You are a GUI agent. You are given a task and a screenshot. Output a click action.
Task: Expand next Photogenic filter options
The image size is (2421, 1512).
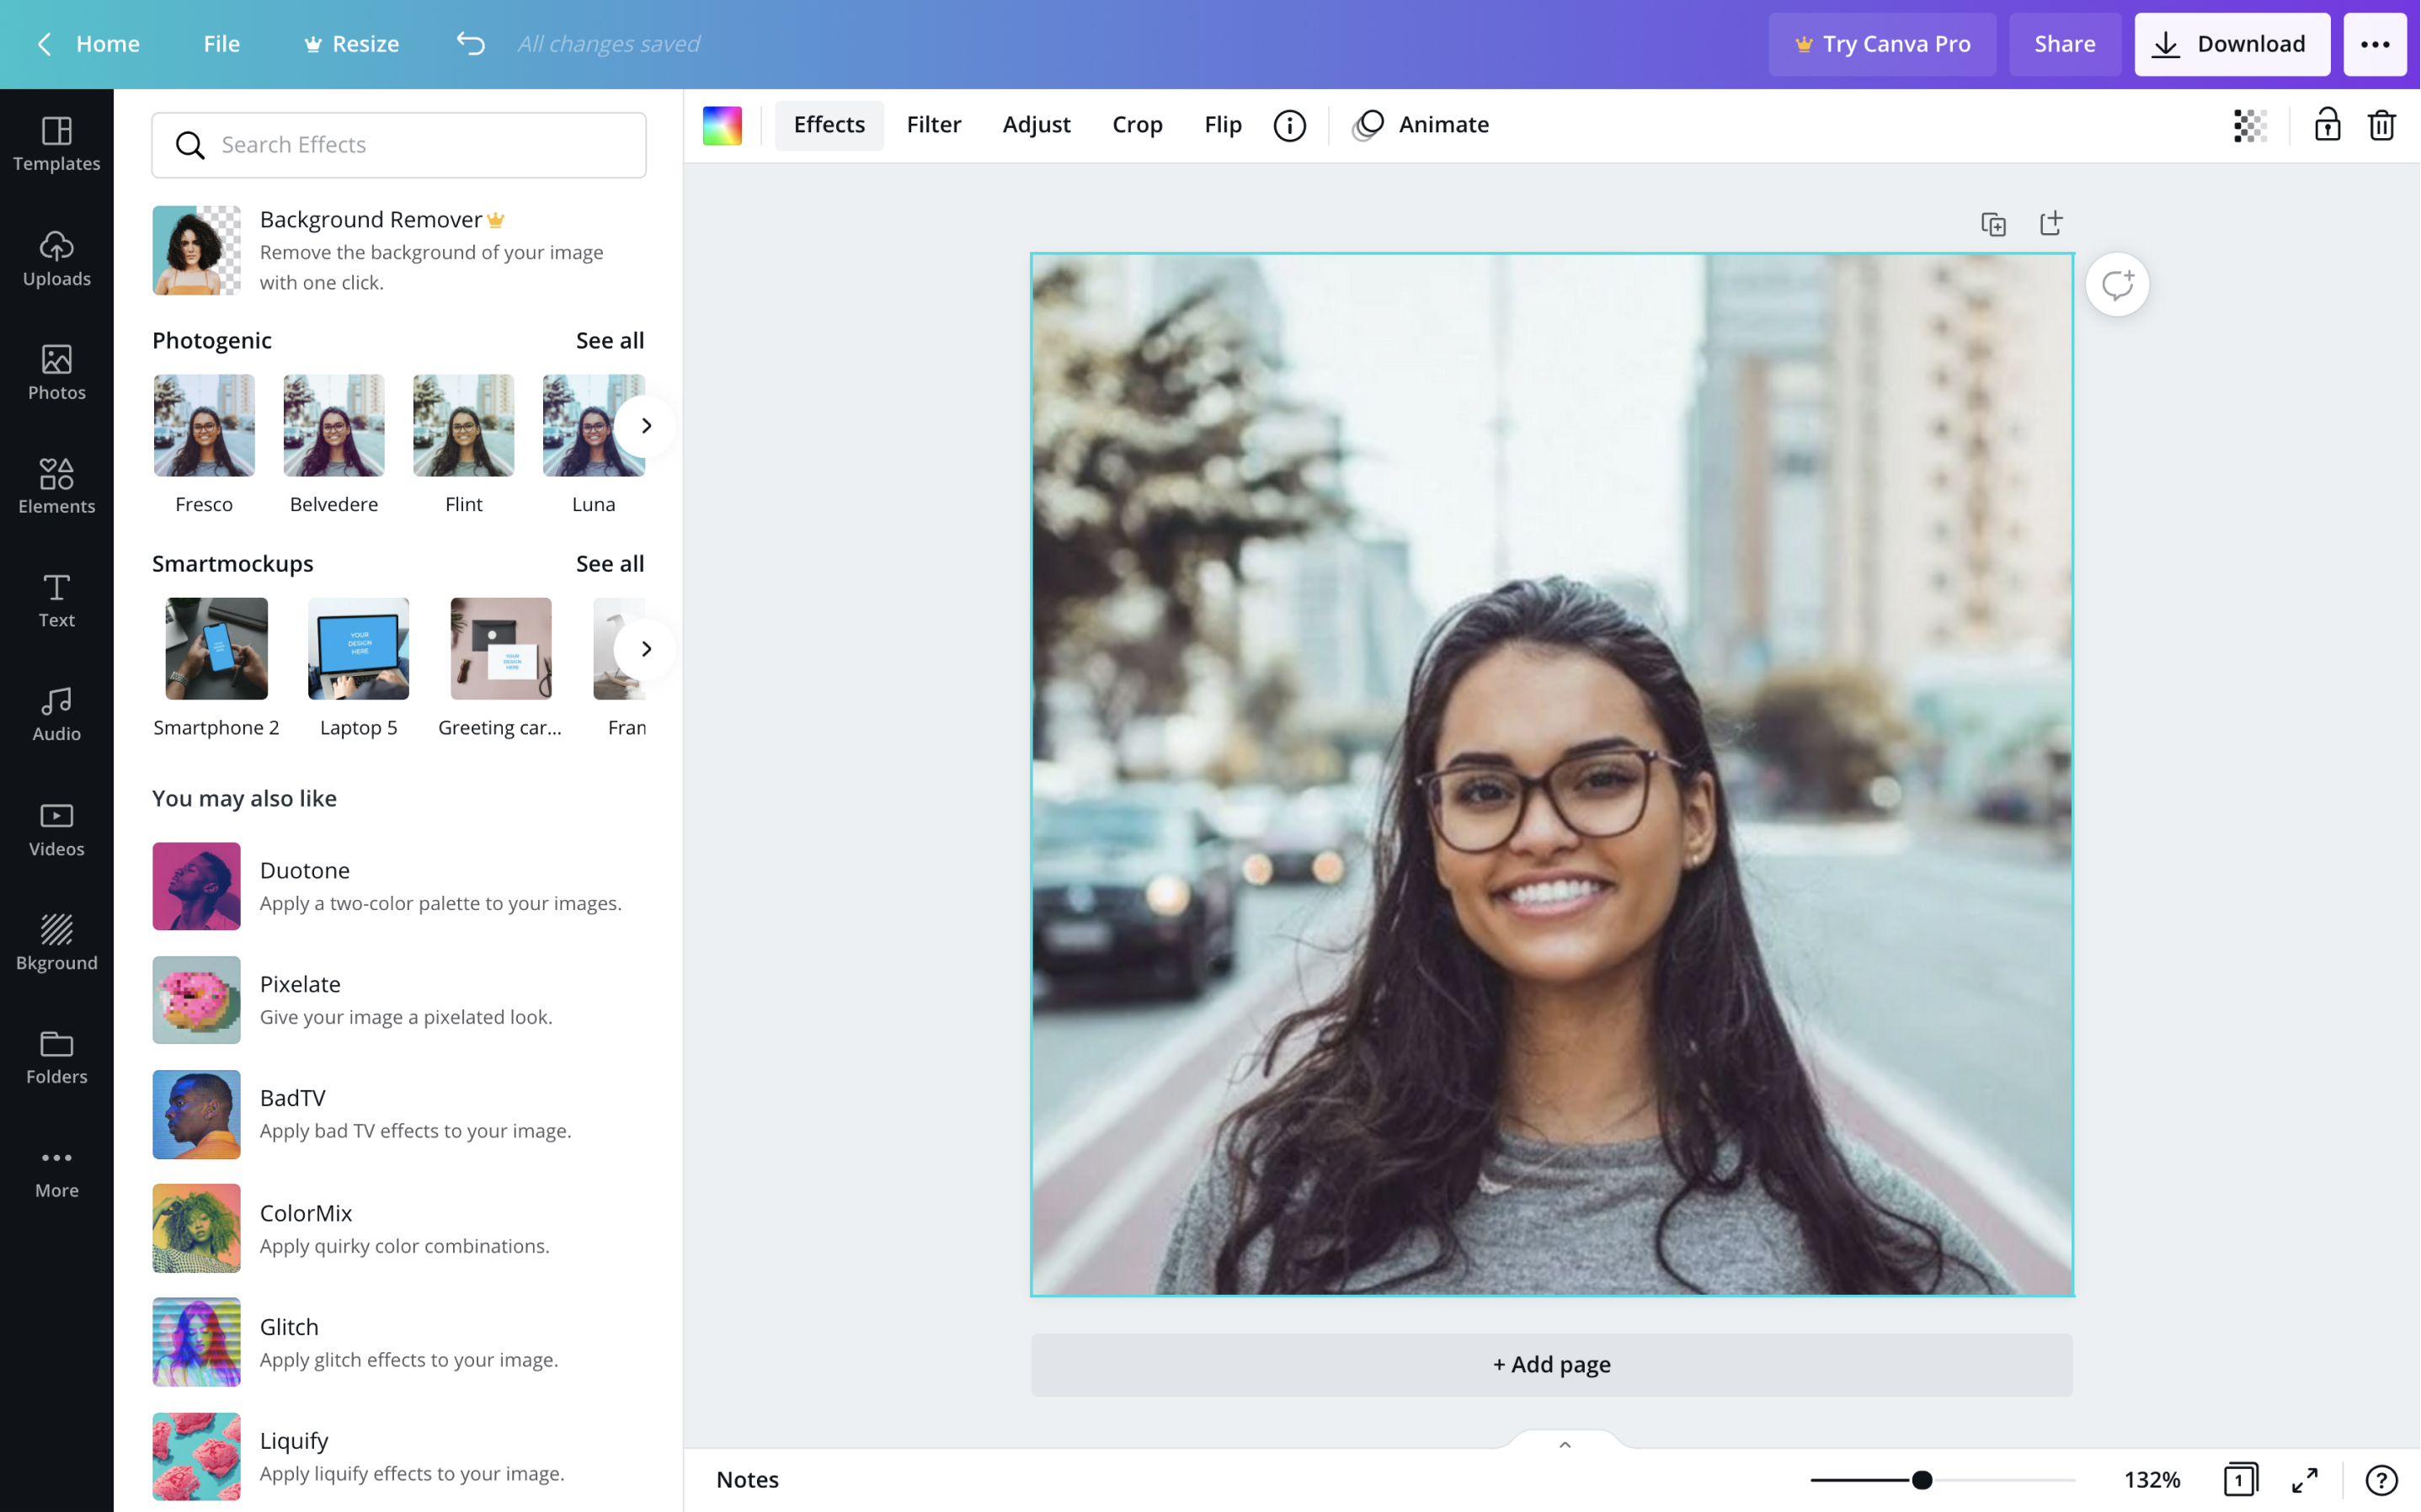(x=644, y=425)
